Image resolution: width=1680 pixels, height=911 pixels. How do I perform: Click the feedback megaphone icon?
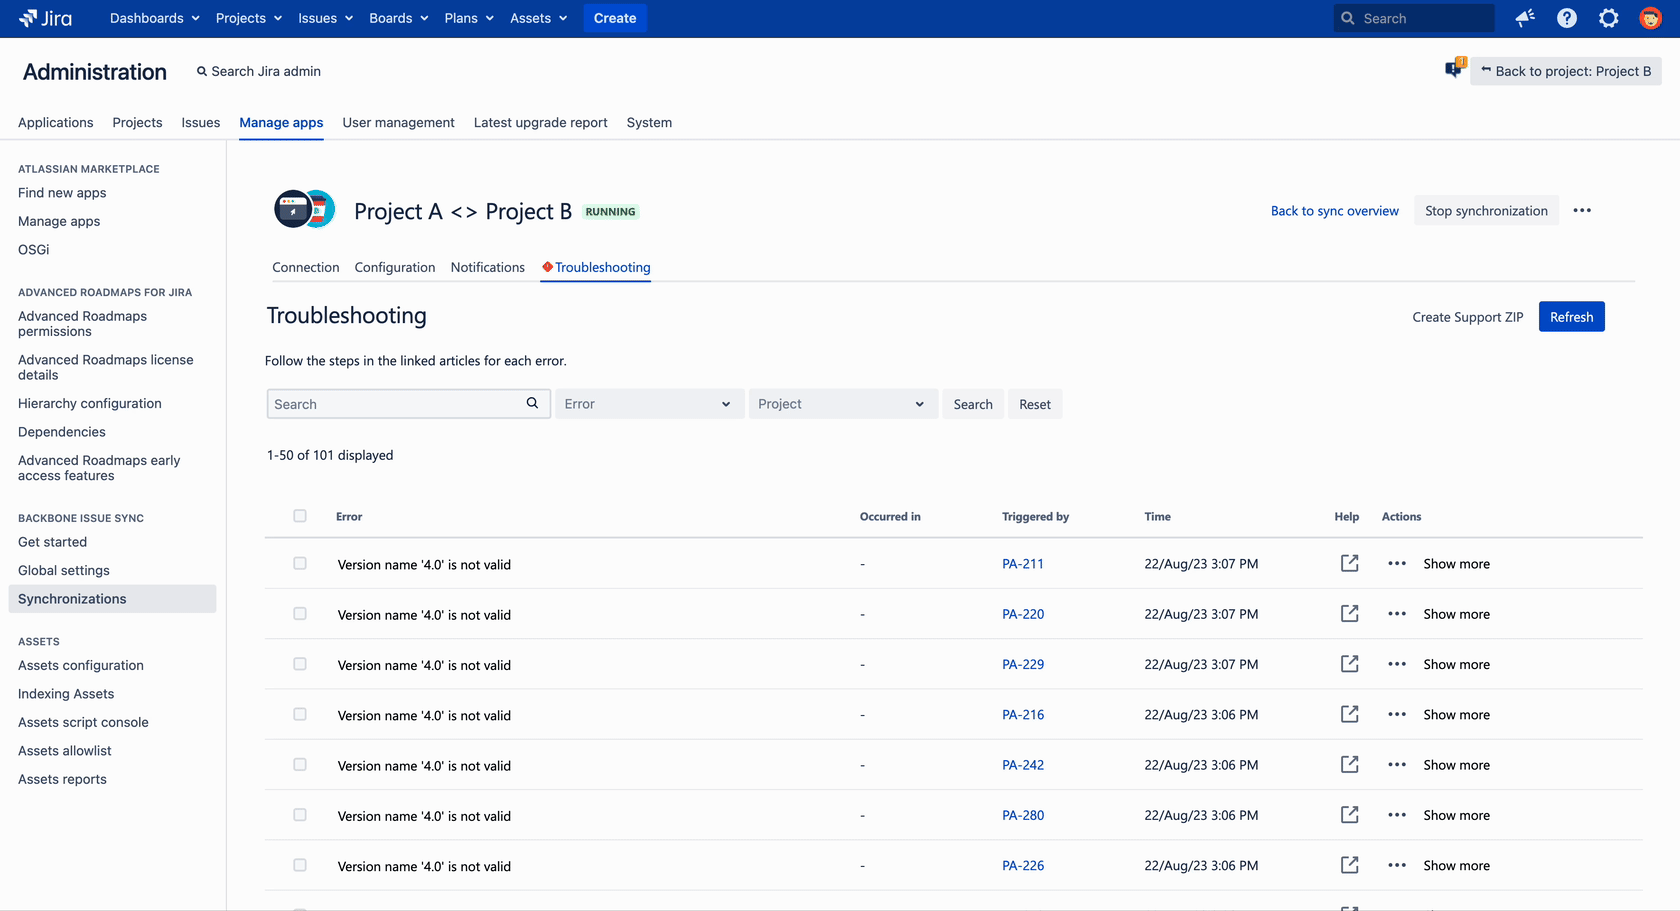point(1524,18)
